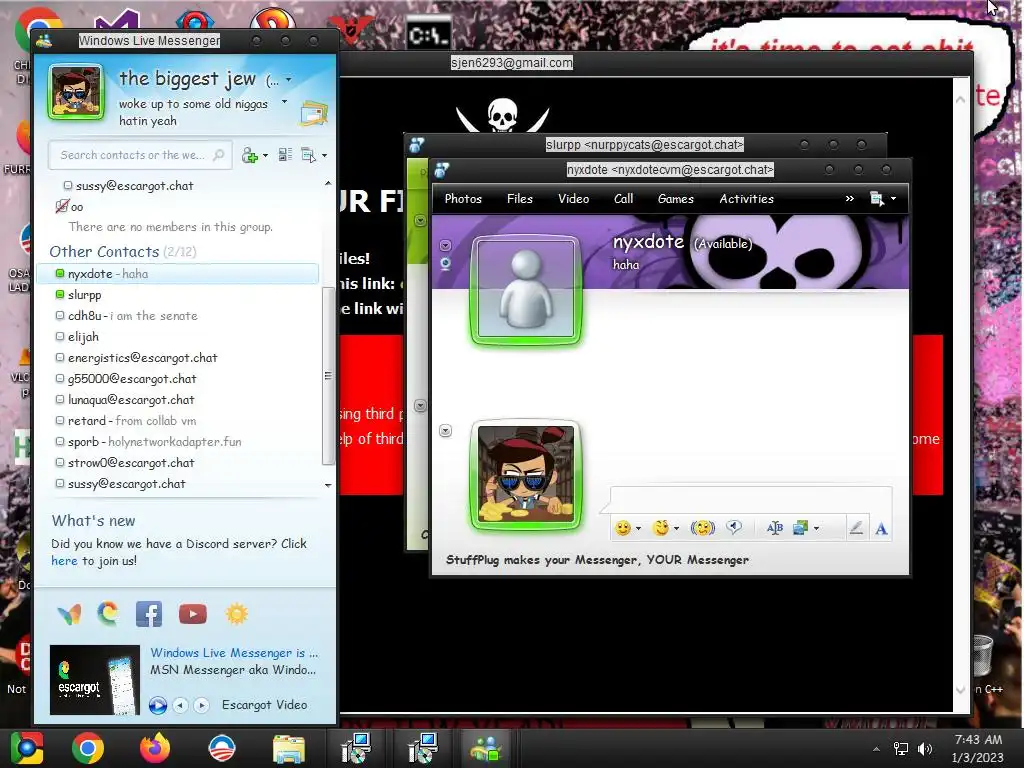The image size is (1024, 768).
Task: Select contact 'lunaqua@escargot.chat'
Action: coord(178,400)
